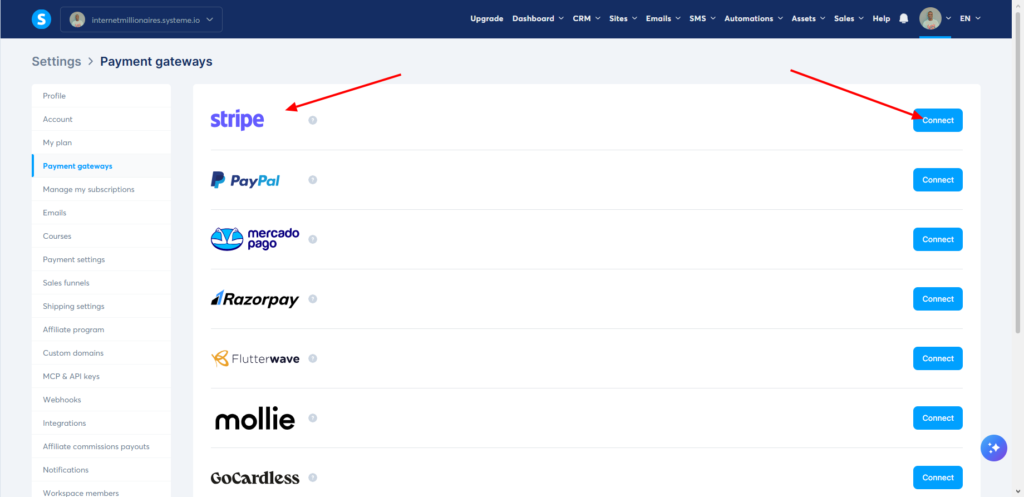
Task: Go to Webhooks settings in sidebar
Action: click(x=61, y=400)
